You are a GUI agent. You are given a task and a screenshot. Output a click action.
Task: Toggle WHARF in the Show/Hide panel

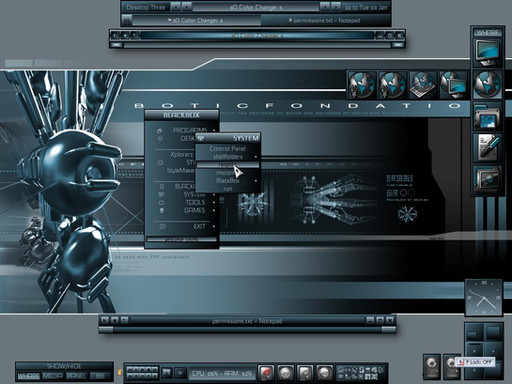click(x=28, y=376)
